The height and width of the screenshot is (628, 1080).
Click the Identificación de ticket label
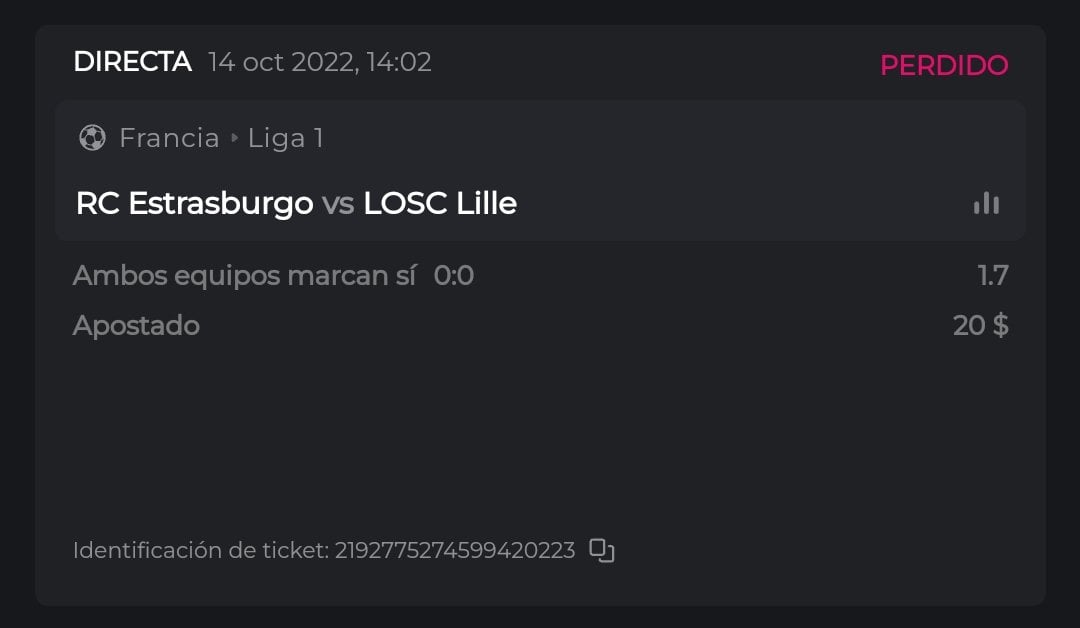[200, 550]
